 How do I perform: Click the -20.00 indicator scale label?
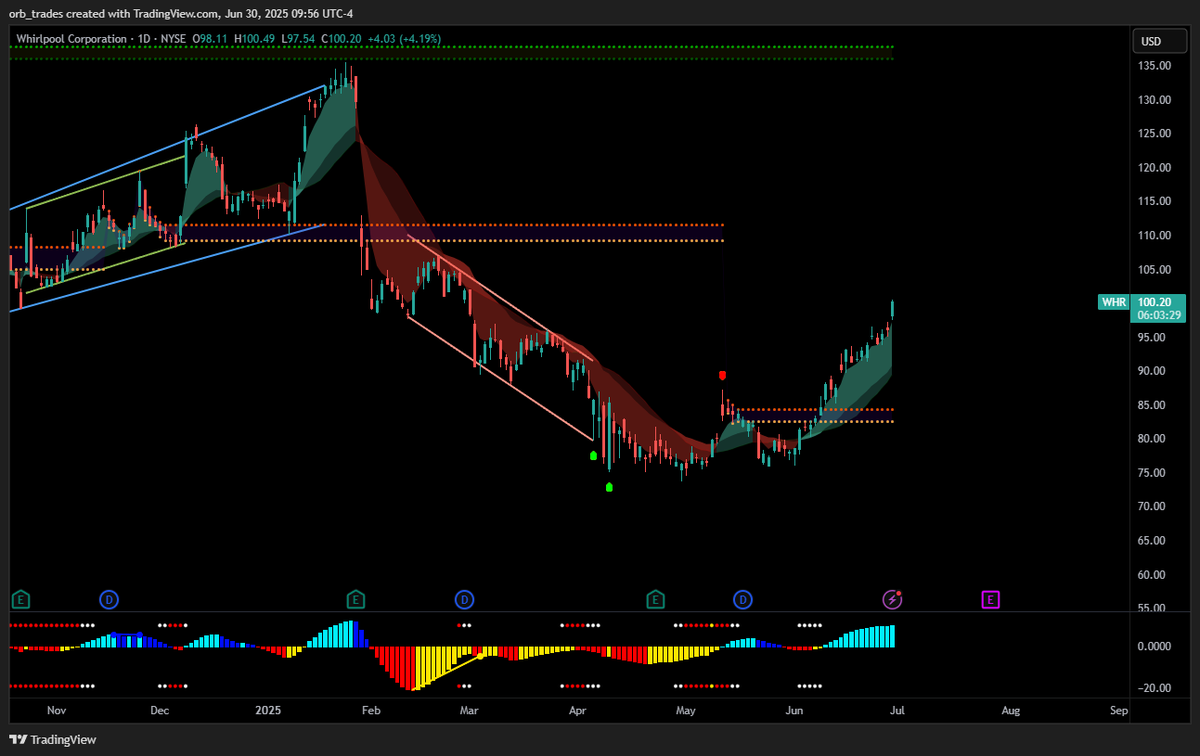tap(1154, 688)
